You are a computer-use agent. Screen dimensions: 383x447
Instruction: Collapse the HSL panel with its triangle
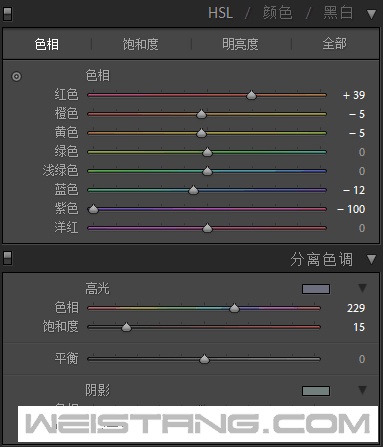coord(371,14)
